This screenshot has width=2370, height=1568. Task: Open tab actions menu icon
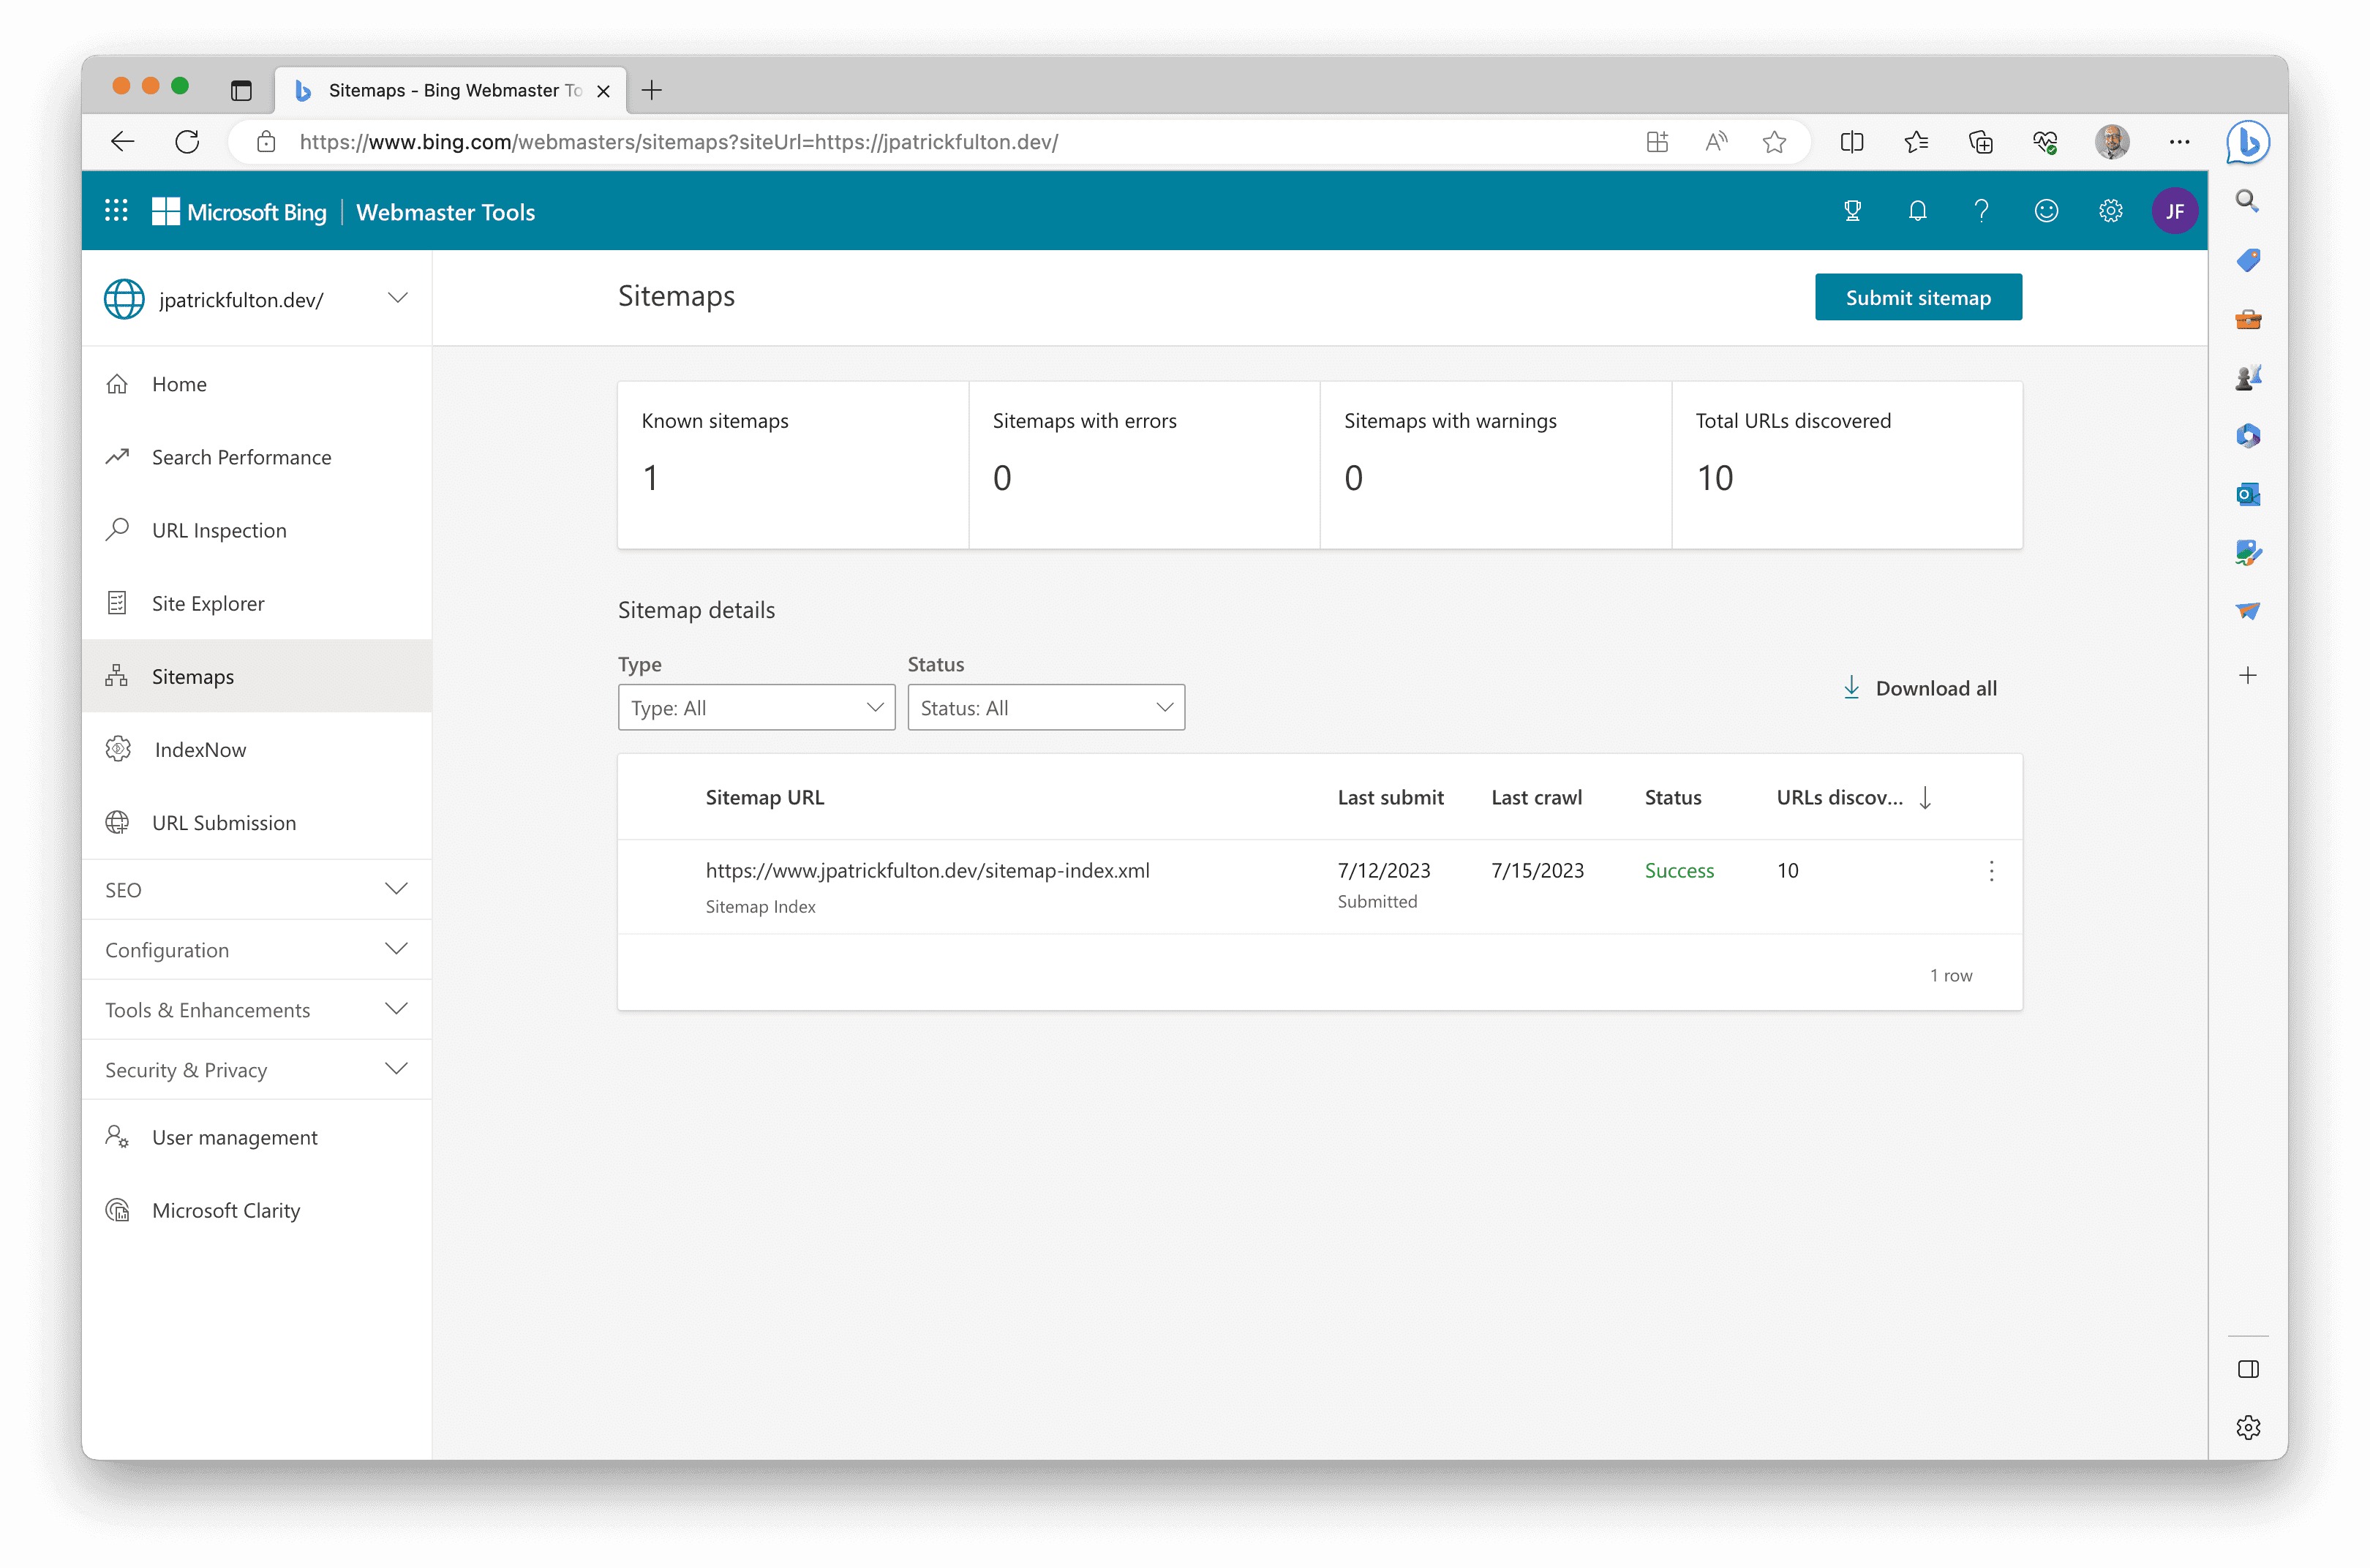[x=241, y=90]
